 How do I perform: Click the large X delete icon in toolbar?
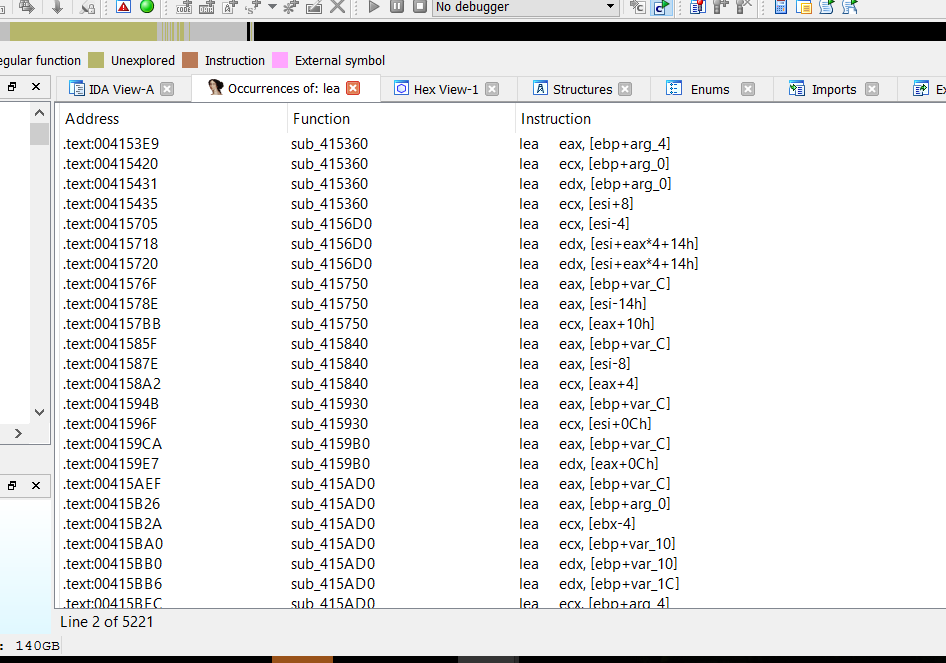[x=338, y=7]
